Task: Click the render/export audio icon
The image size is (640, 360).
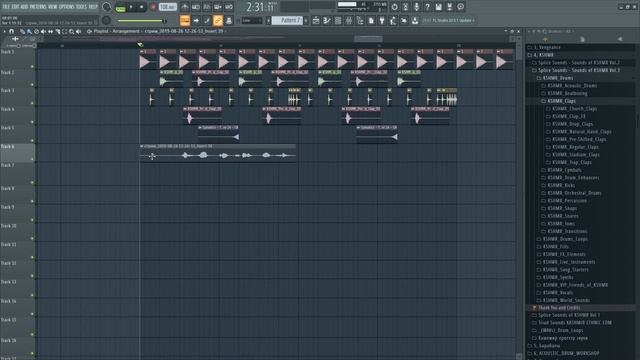Action: pos(449,7)
